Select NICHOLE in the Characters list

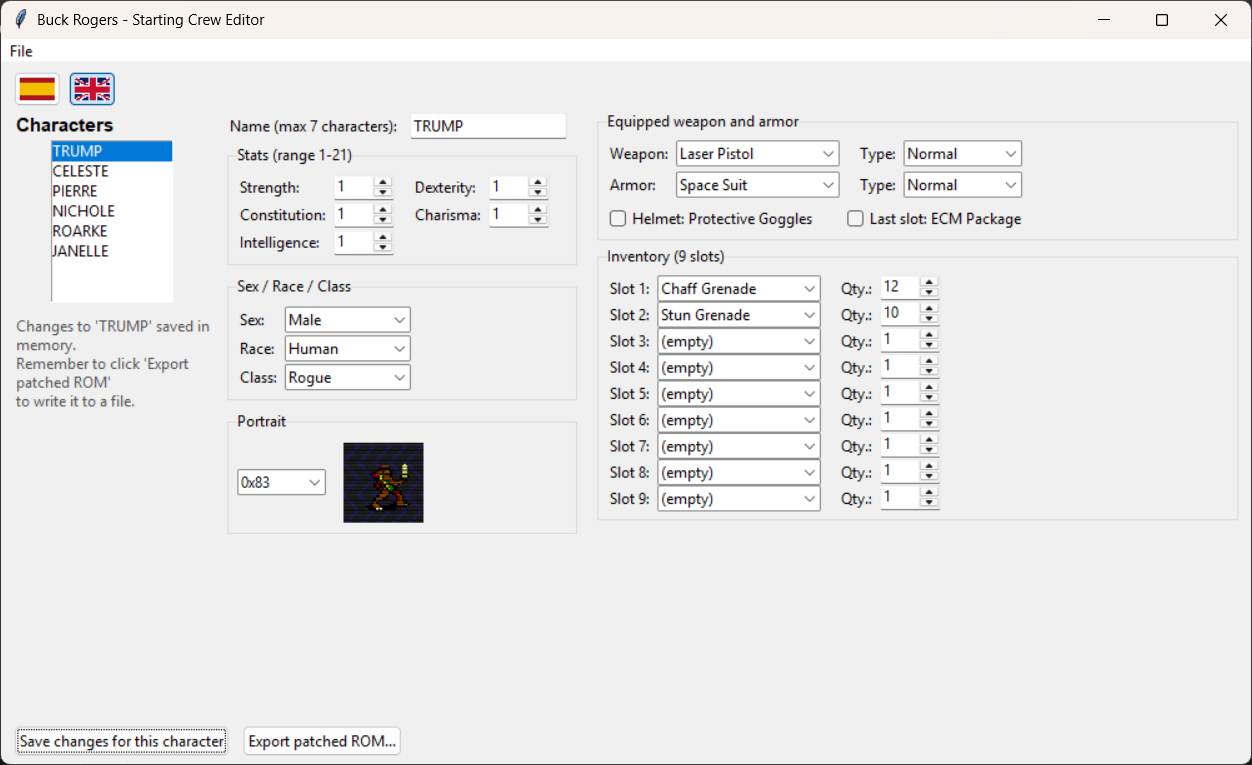click(112, 211)
